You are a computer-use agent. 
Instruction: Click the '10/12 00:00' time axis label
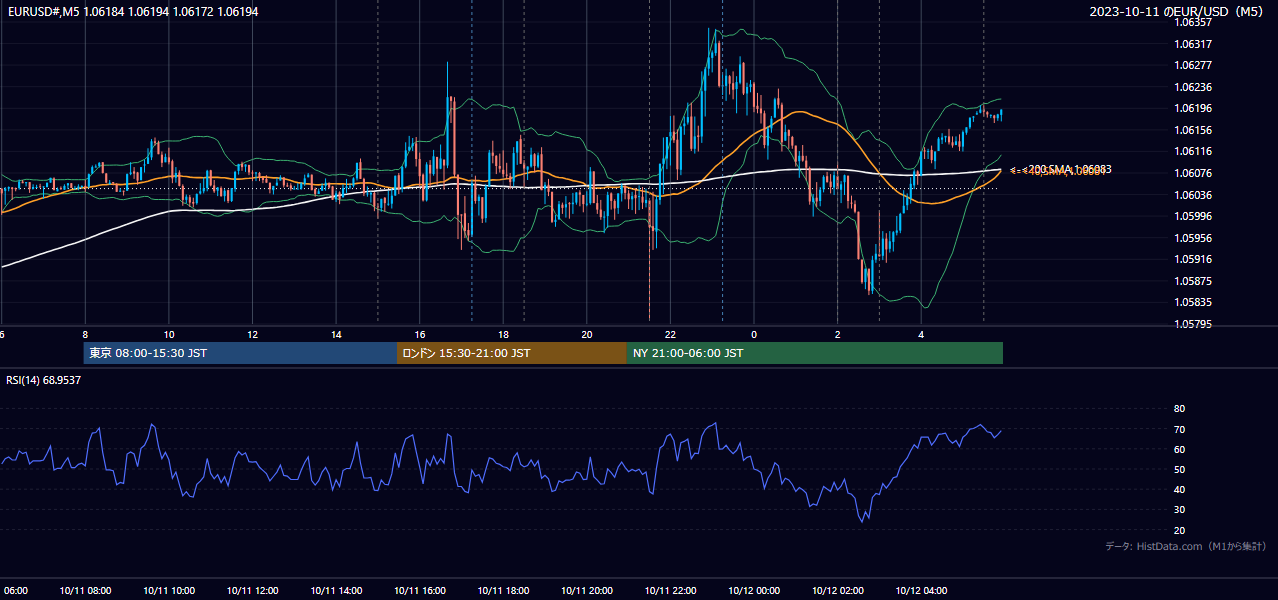[x=754, y=590]
